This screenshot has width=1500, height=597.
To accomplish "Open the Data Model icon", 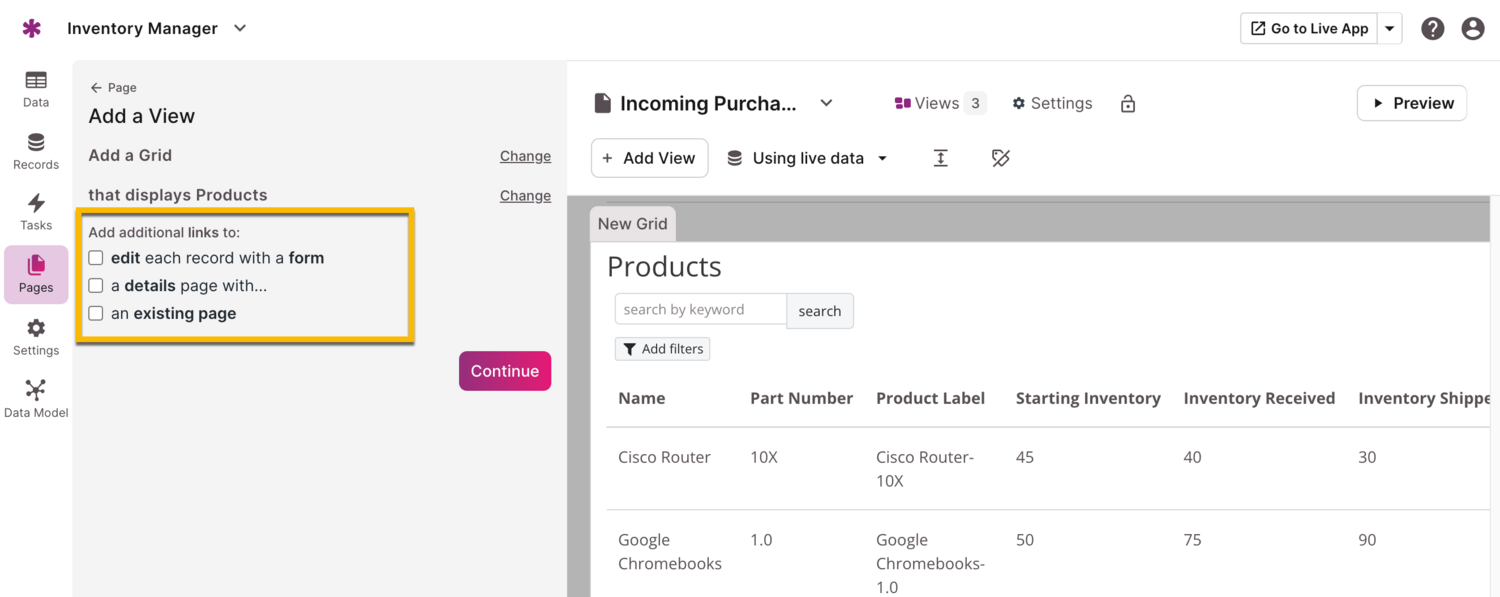I will (x=36, y=398).
